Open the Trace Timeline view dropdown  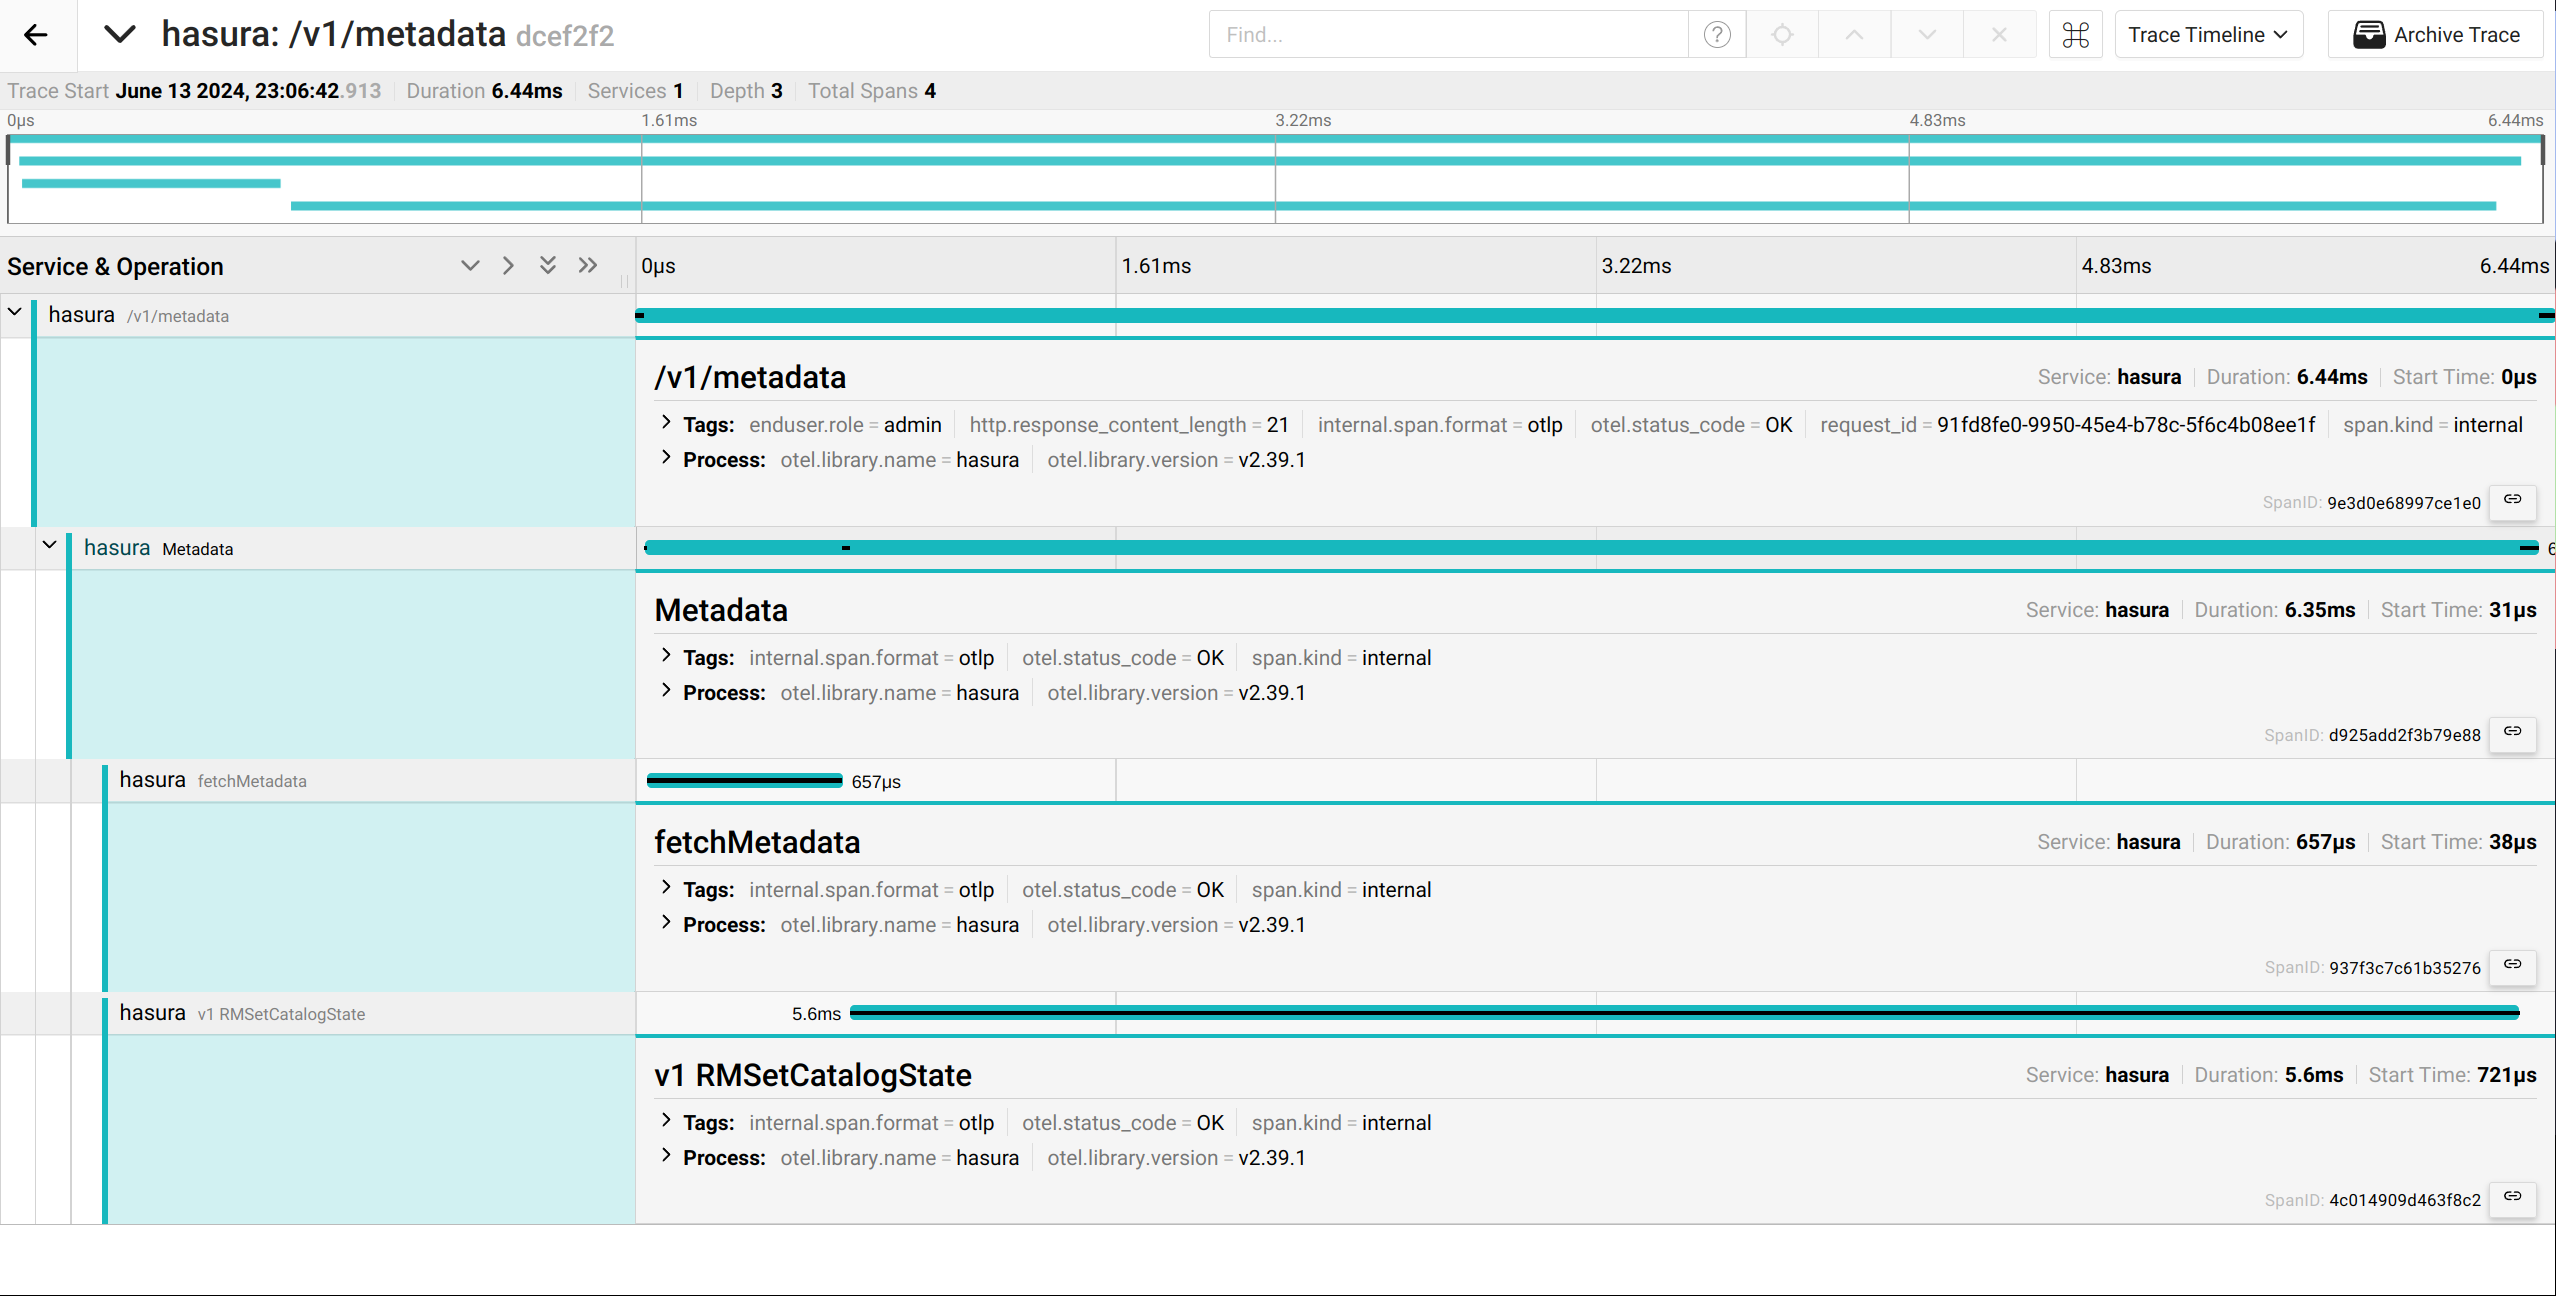click(x=2208, y=35)
